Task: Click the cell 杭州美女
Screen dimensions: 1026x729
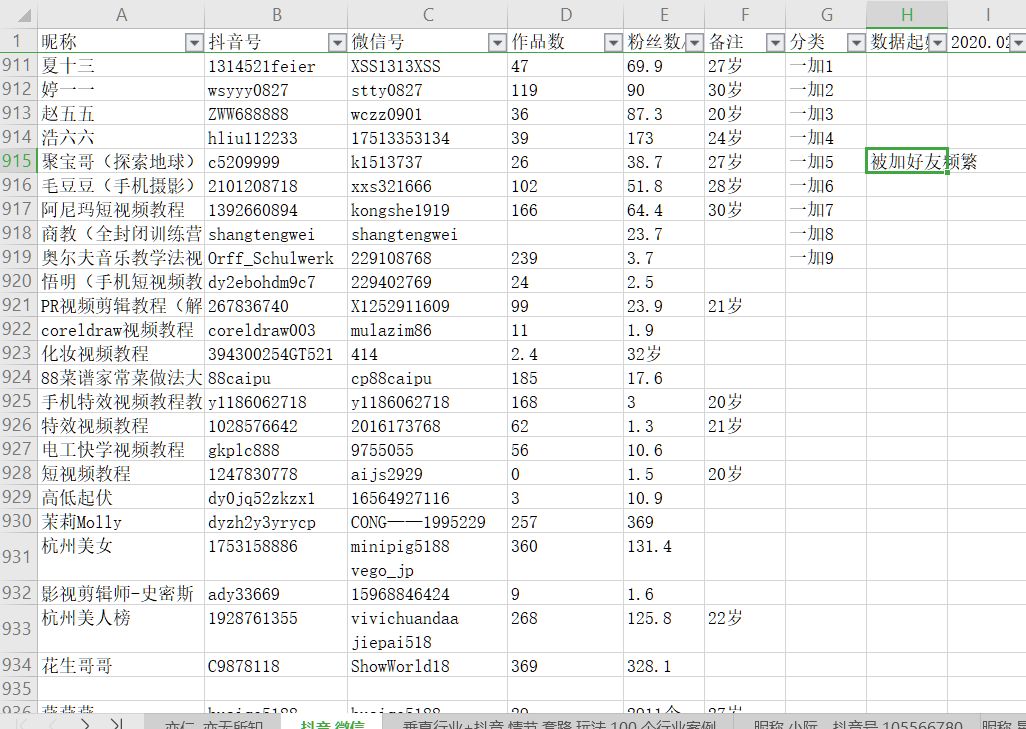Action: click(121, 558)
